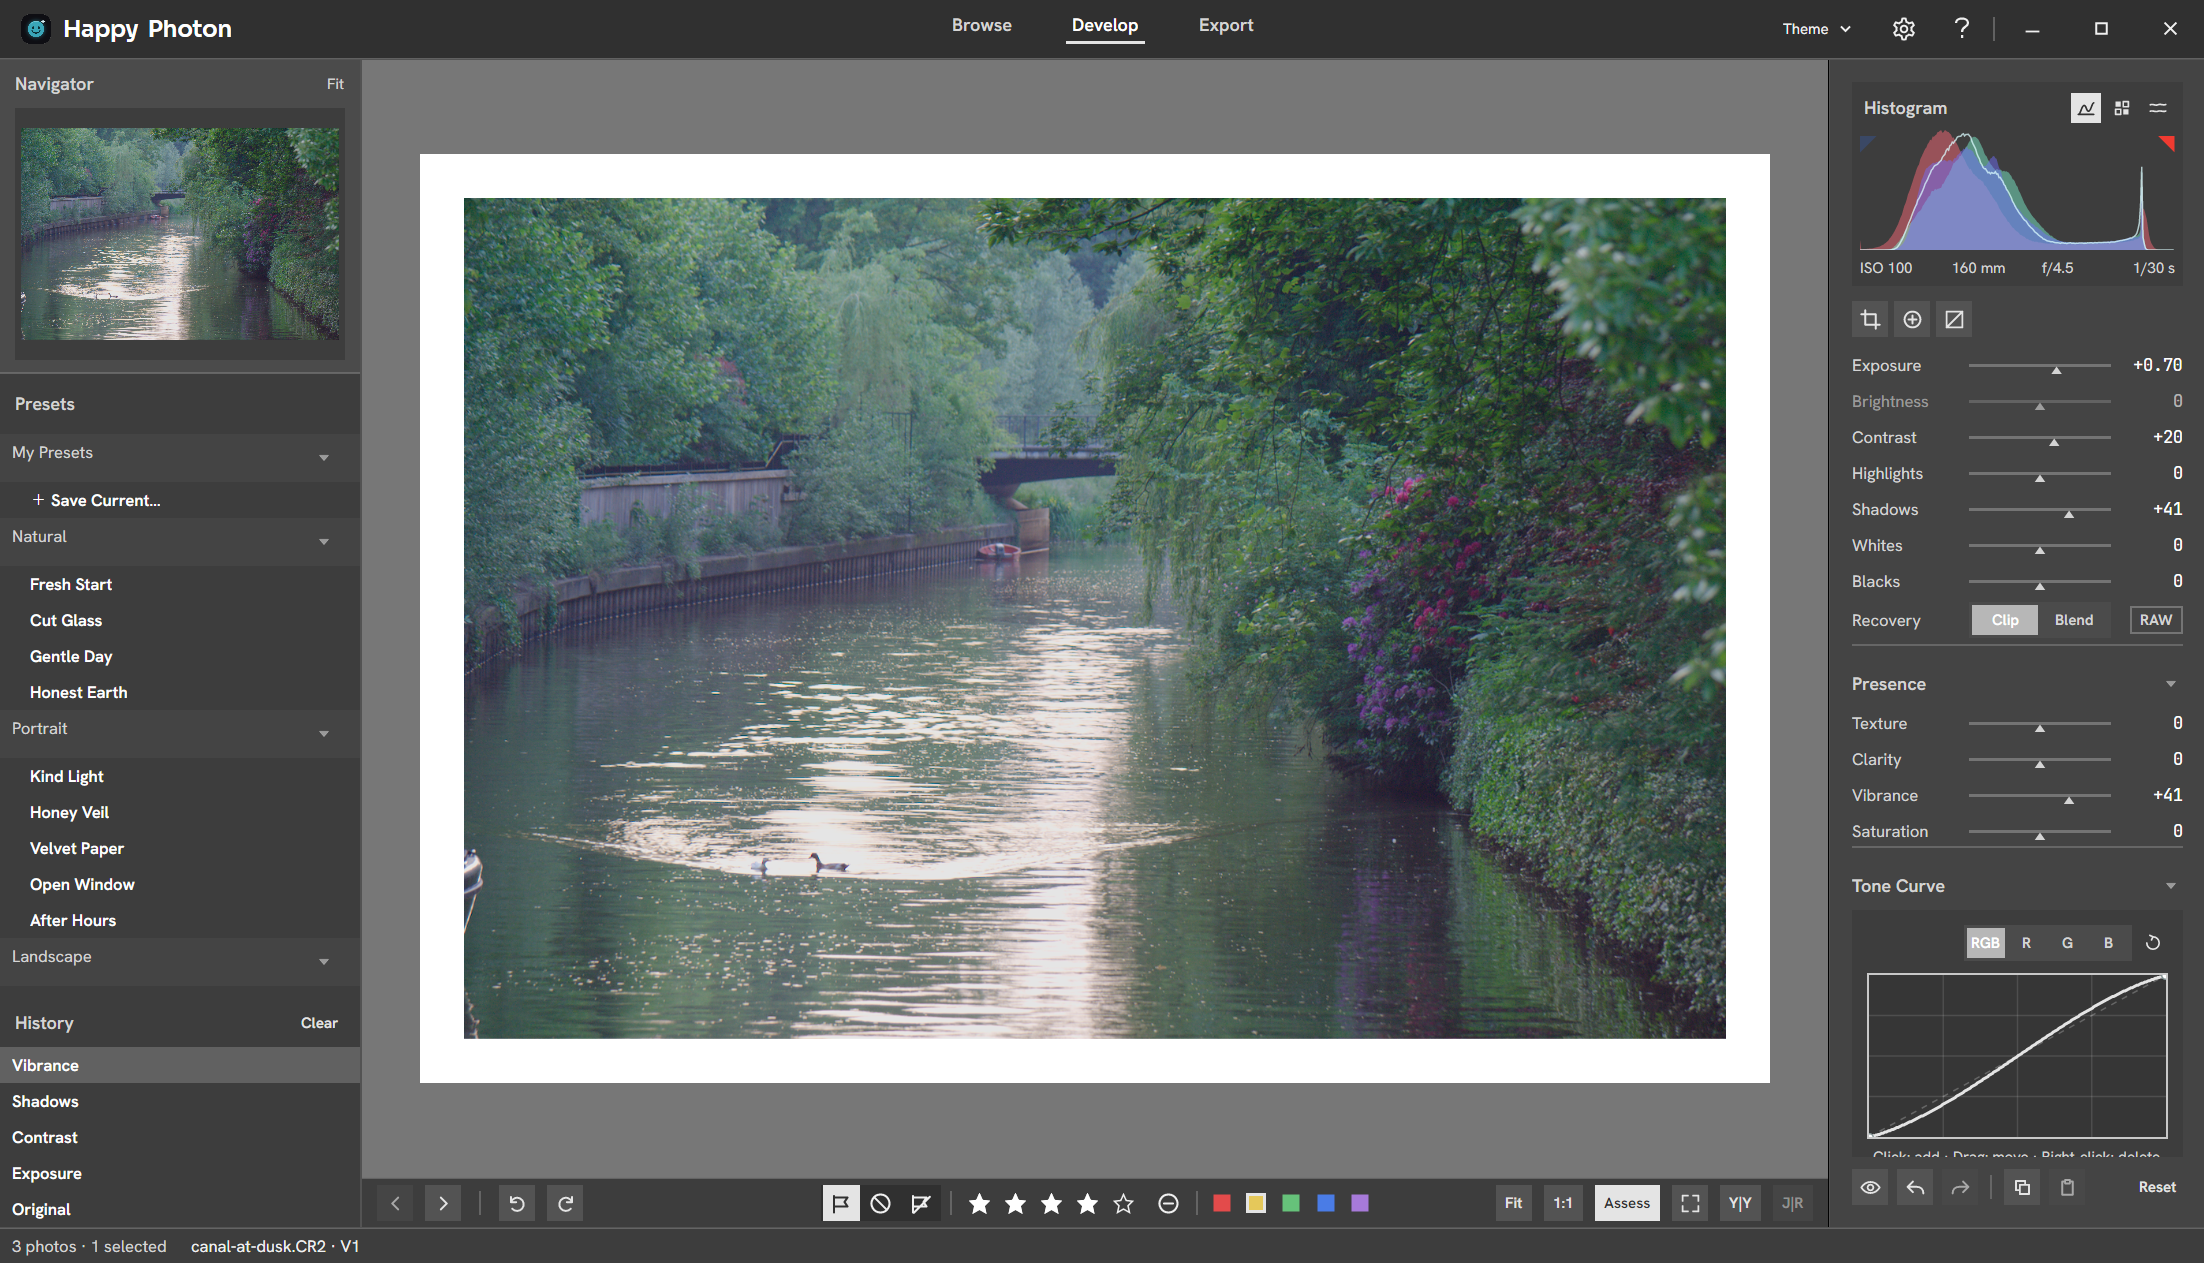Toggle fullscreen view icon
Image resolution: width=2204 pixels, height=1263 pixels.
[x=1690, y=1203]
